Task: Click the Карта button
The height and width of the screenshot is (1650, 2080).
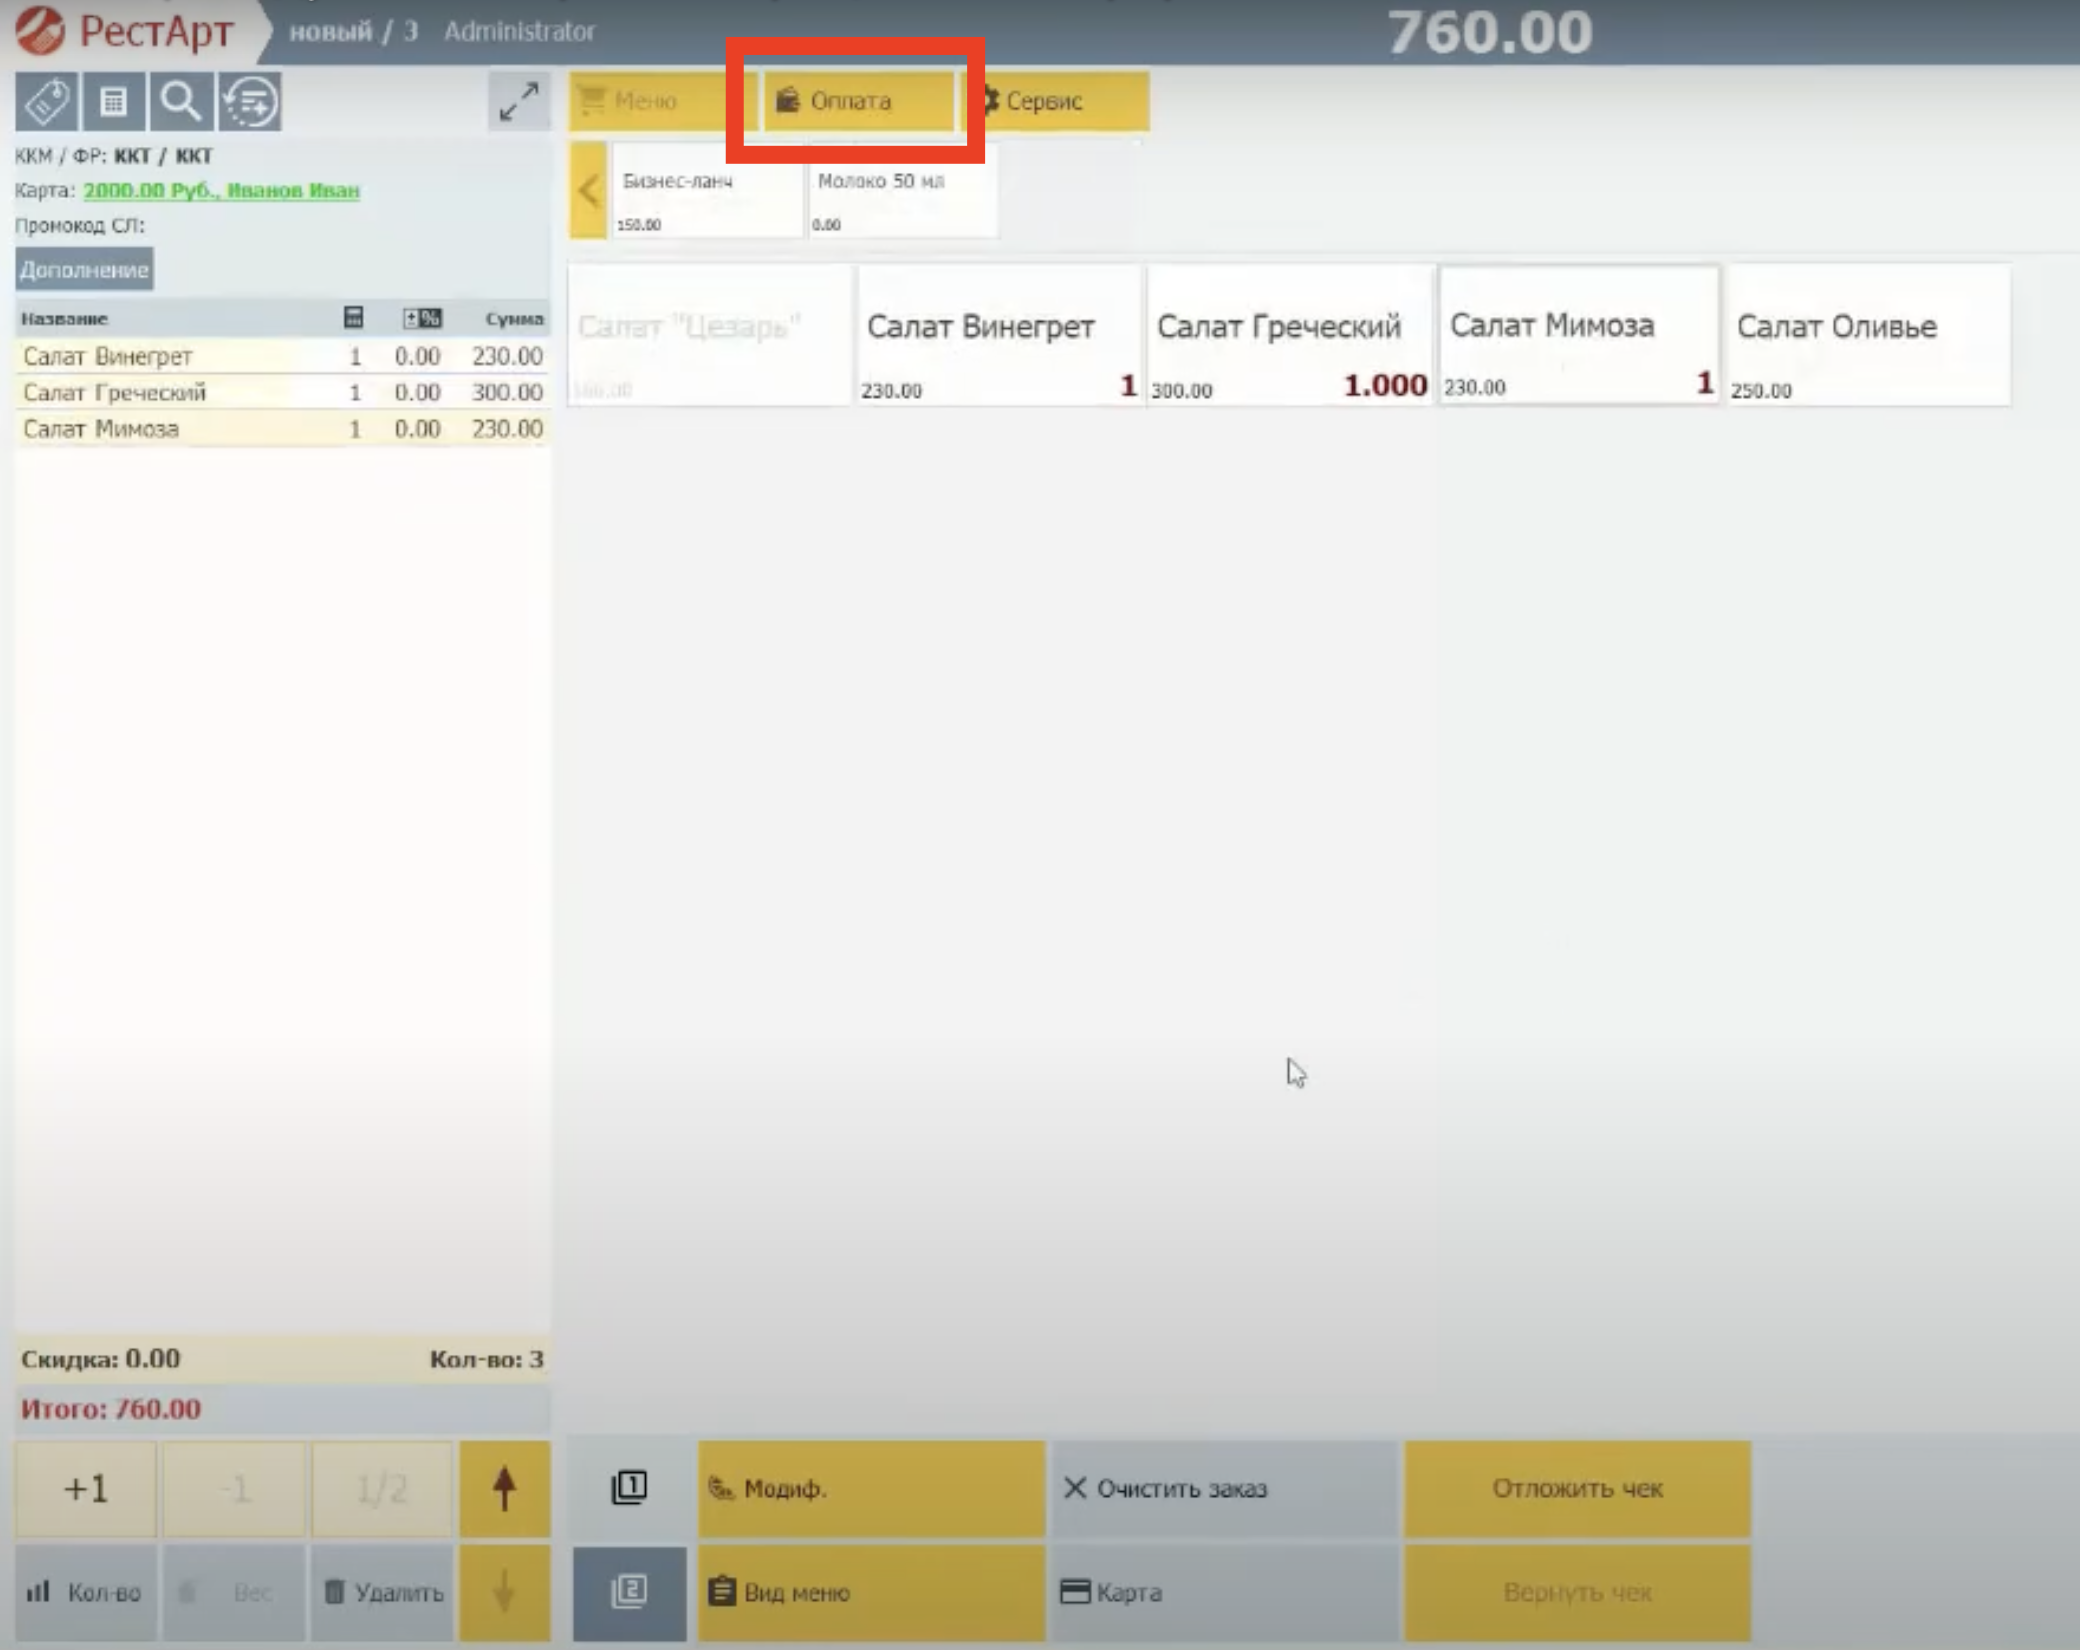Action: click(x=1224, y=1592)
